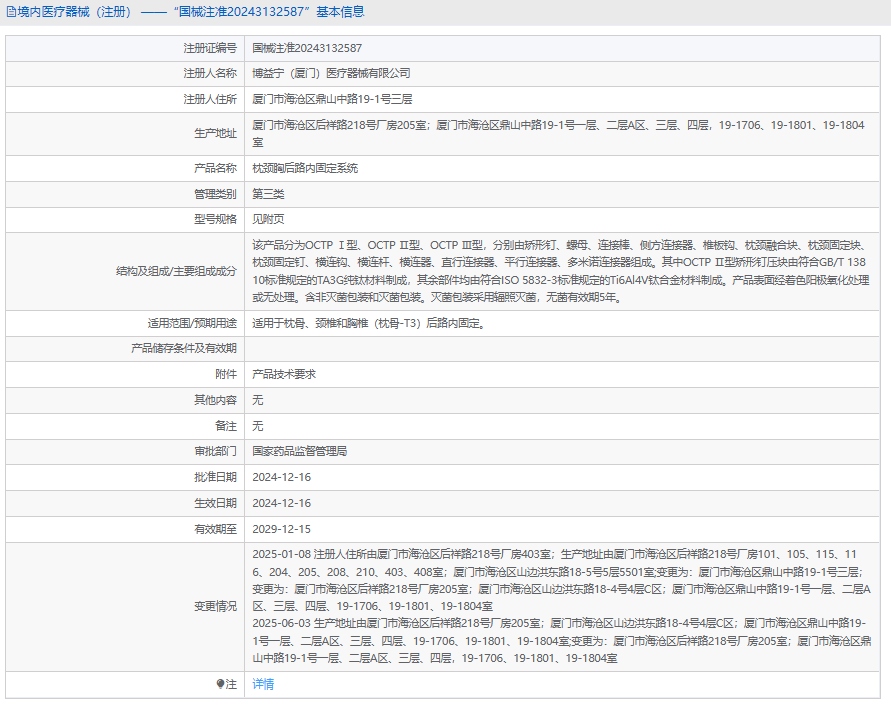
Task: Select product name 枕颈胸后路内固定系统
Action: tap(305, 168)
